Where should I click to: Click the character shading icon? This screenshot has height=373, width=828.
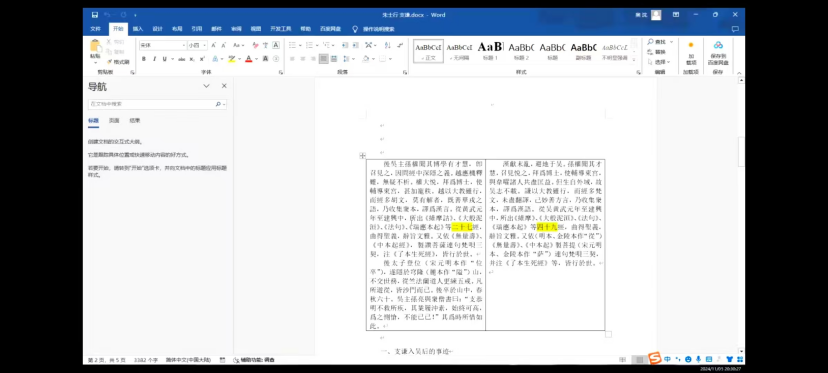tap(266, 59)
